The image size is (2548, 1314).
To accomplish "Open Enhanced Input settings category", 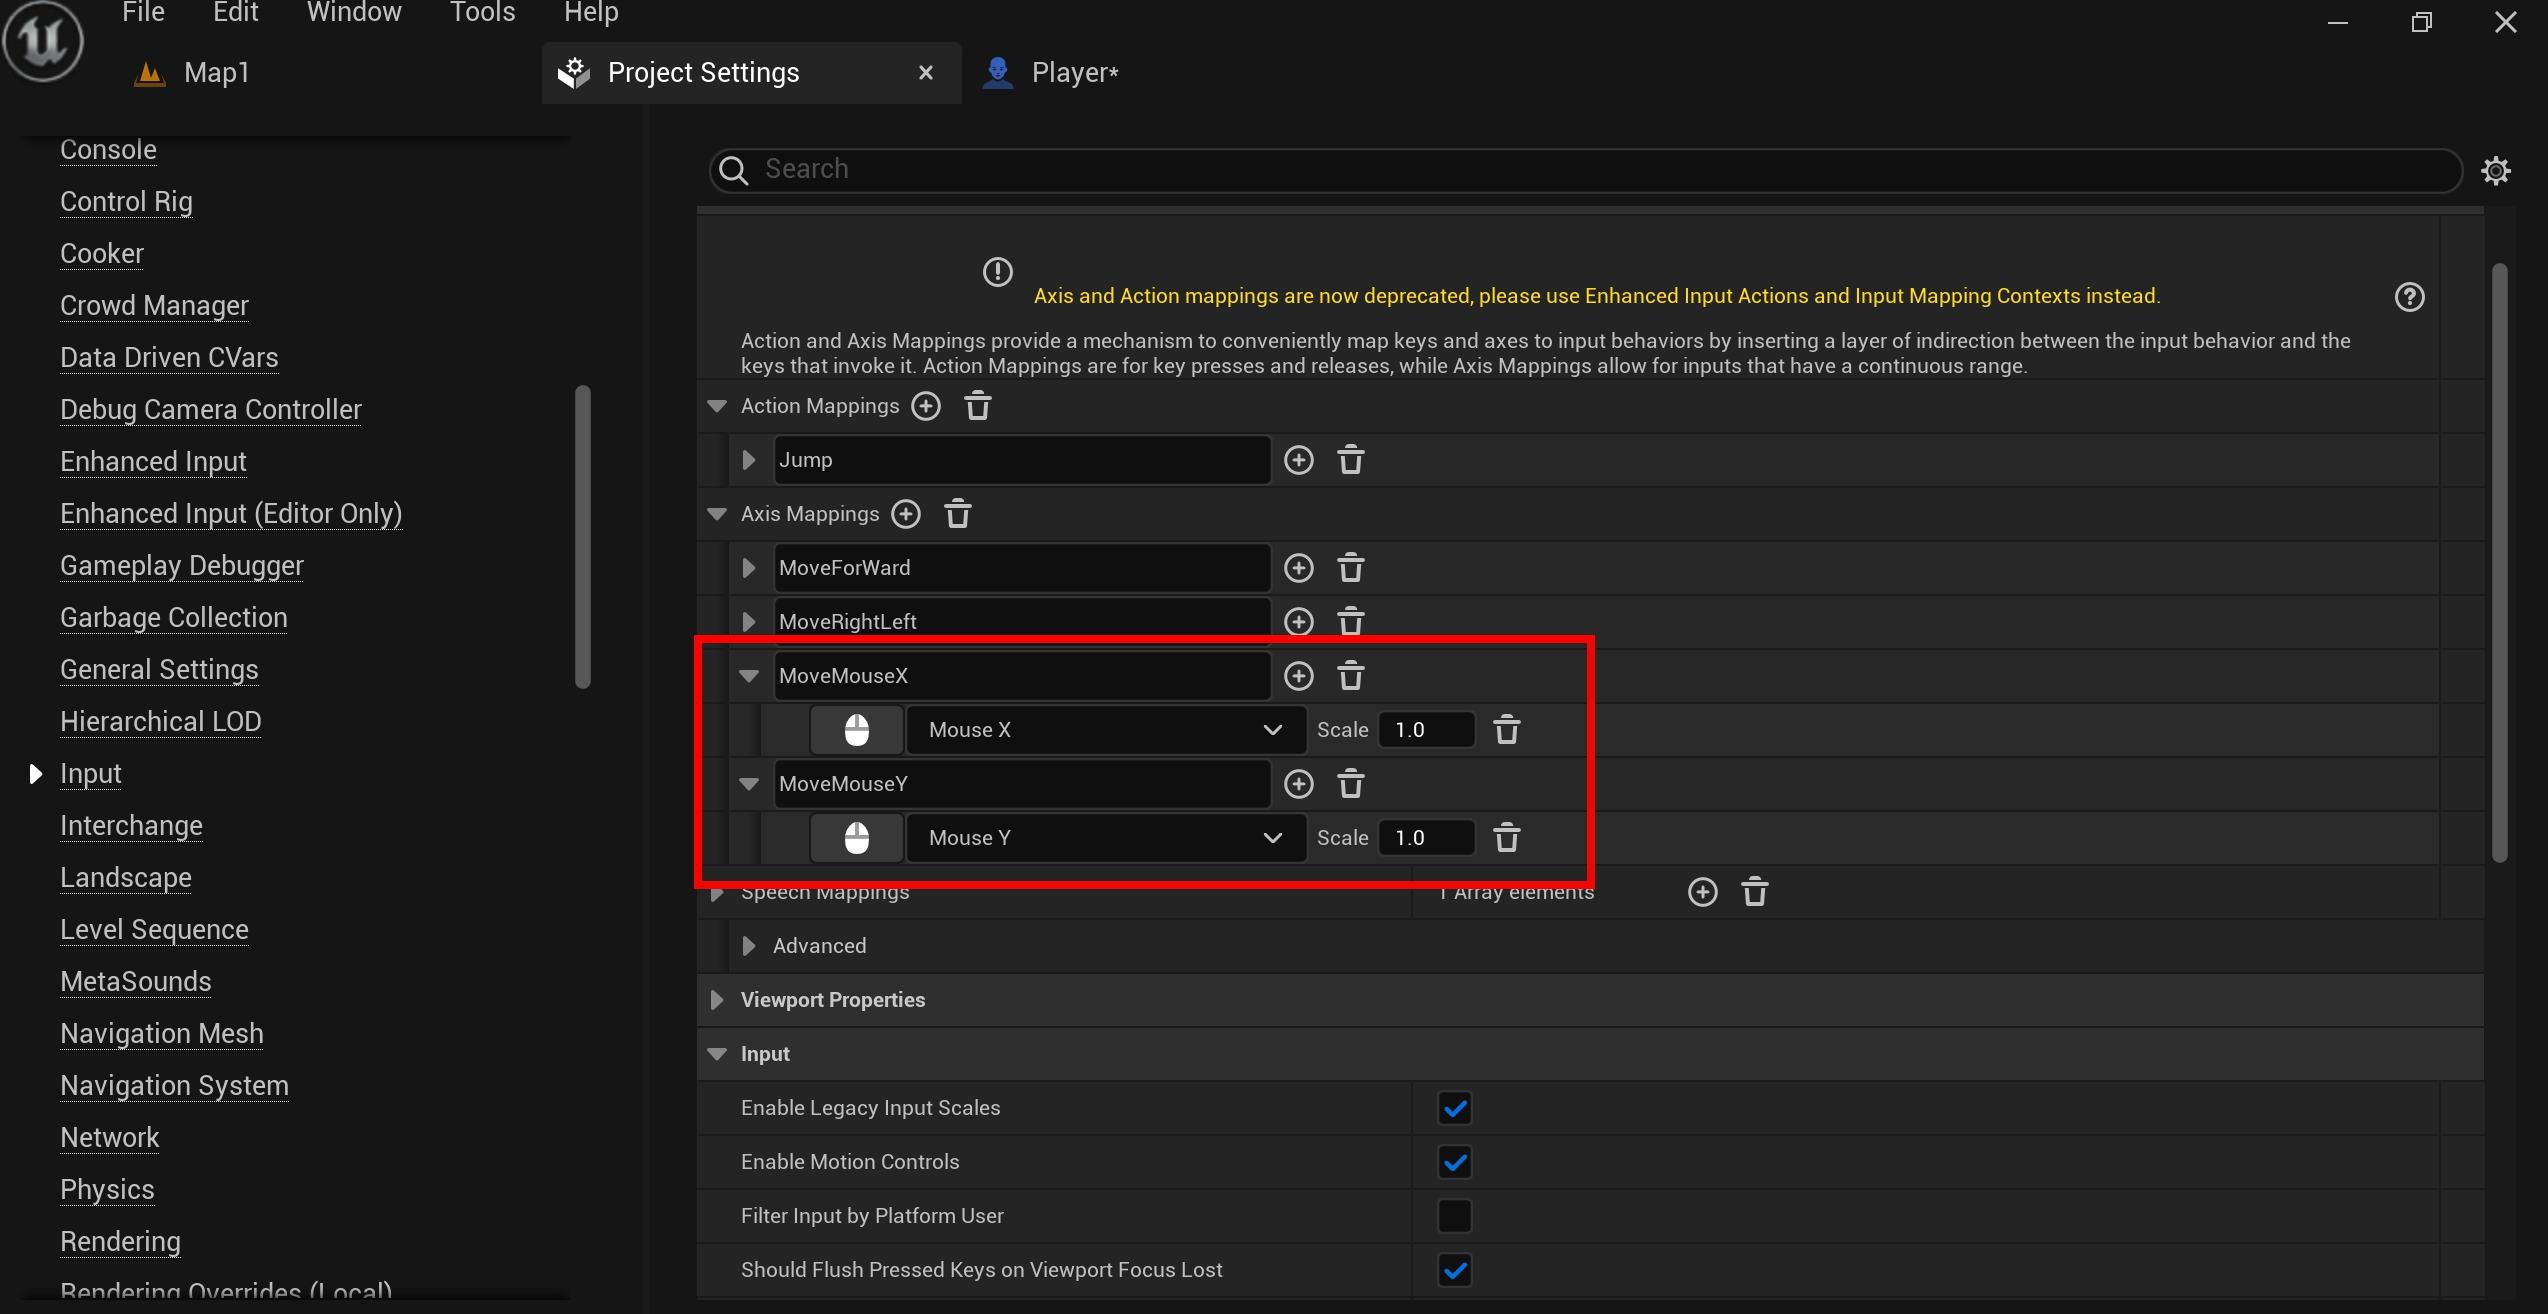I will click(x=153, y=461).
